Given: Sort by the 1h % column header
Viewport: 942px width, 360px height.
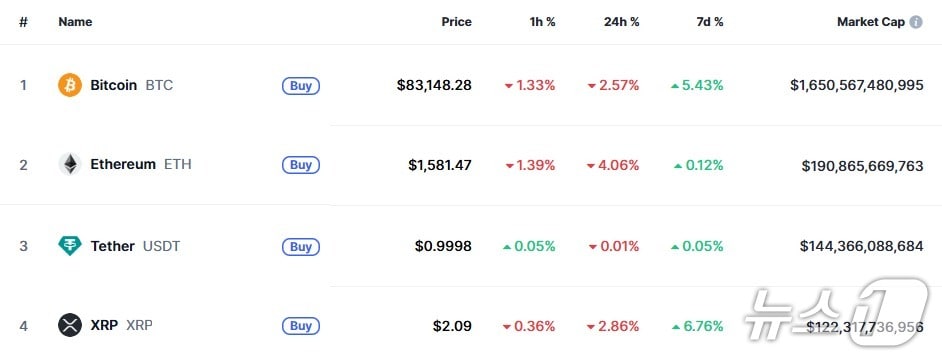Looking at the screenshot, I should click(542, 22).
